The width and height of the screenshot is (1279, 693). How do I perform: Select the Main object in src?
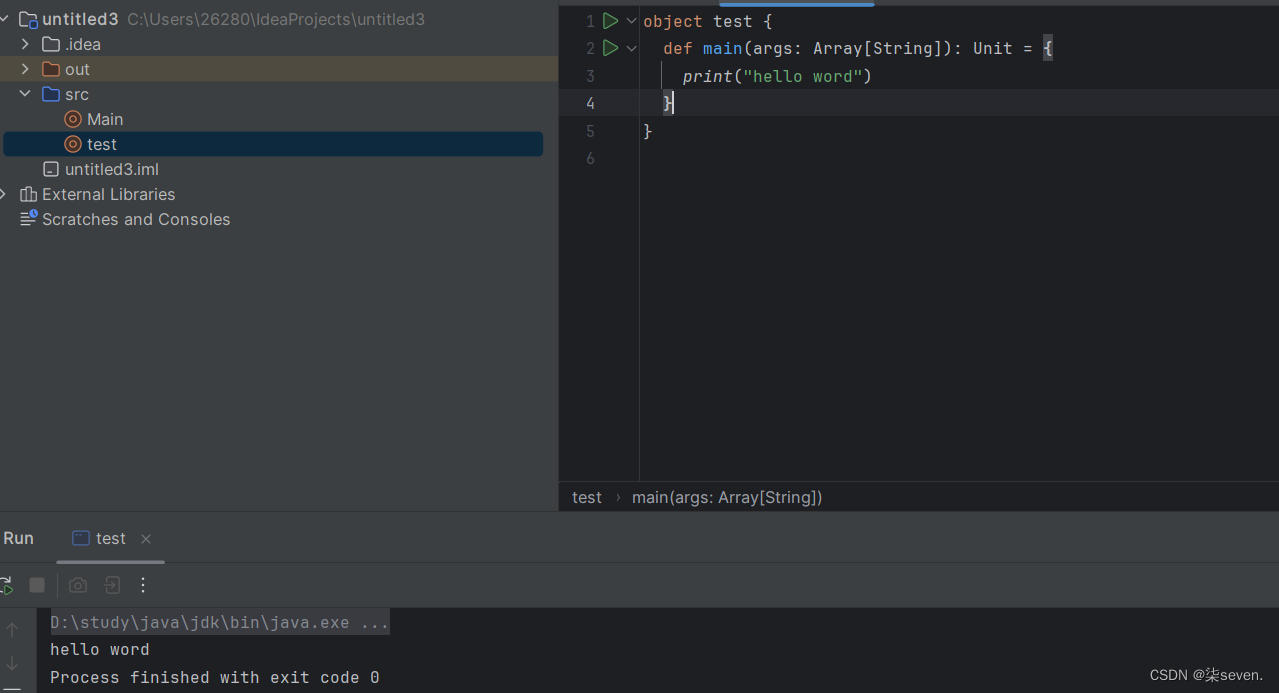[103, 118]
